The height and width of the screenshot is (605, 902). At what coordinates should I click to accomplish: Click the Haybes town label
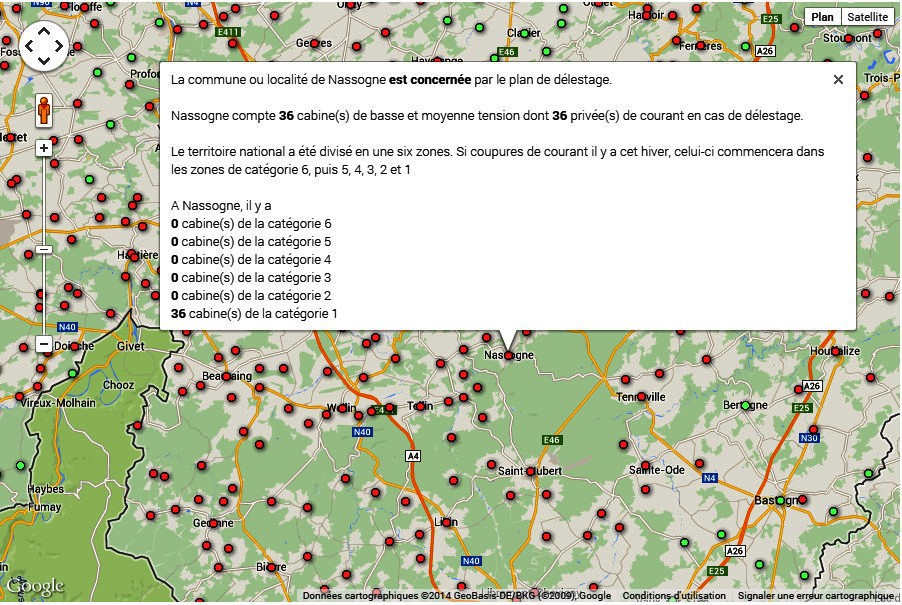click(x=45, y=489)
